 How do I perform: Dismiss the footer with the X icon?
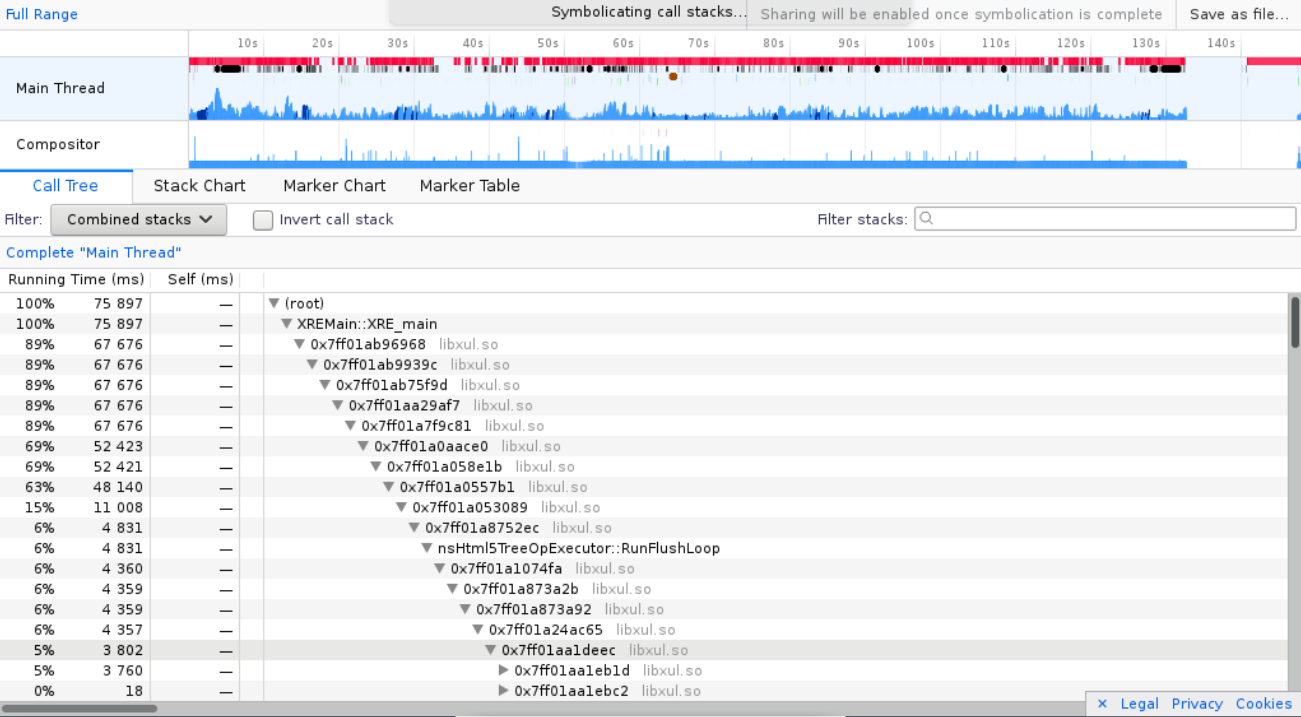click(1102, 704)
